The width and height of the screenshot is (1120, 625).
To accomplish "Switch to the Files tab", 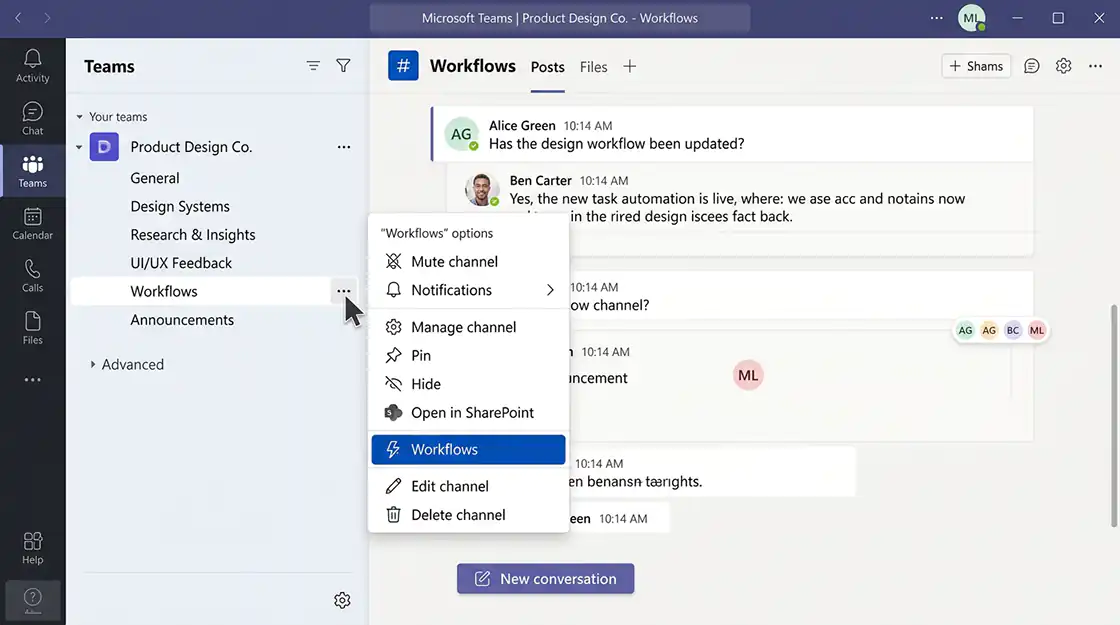I will [594, 67].
